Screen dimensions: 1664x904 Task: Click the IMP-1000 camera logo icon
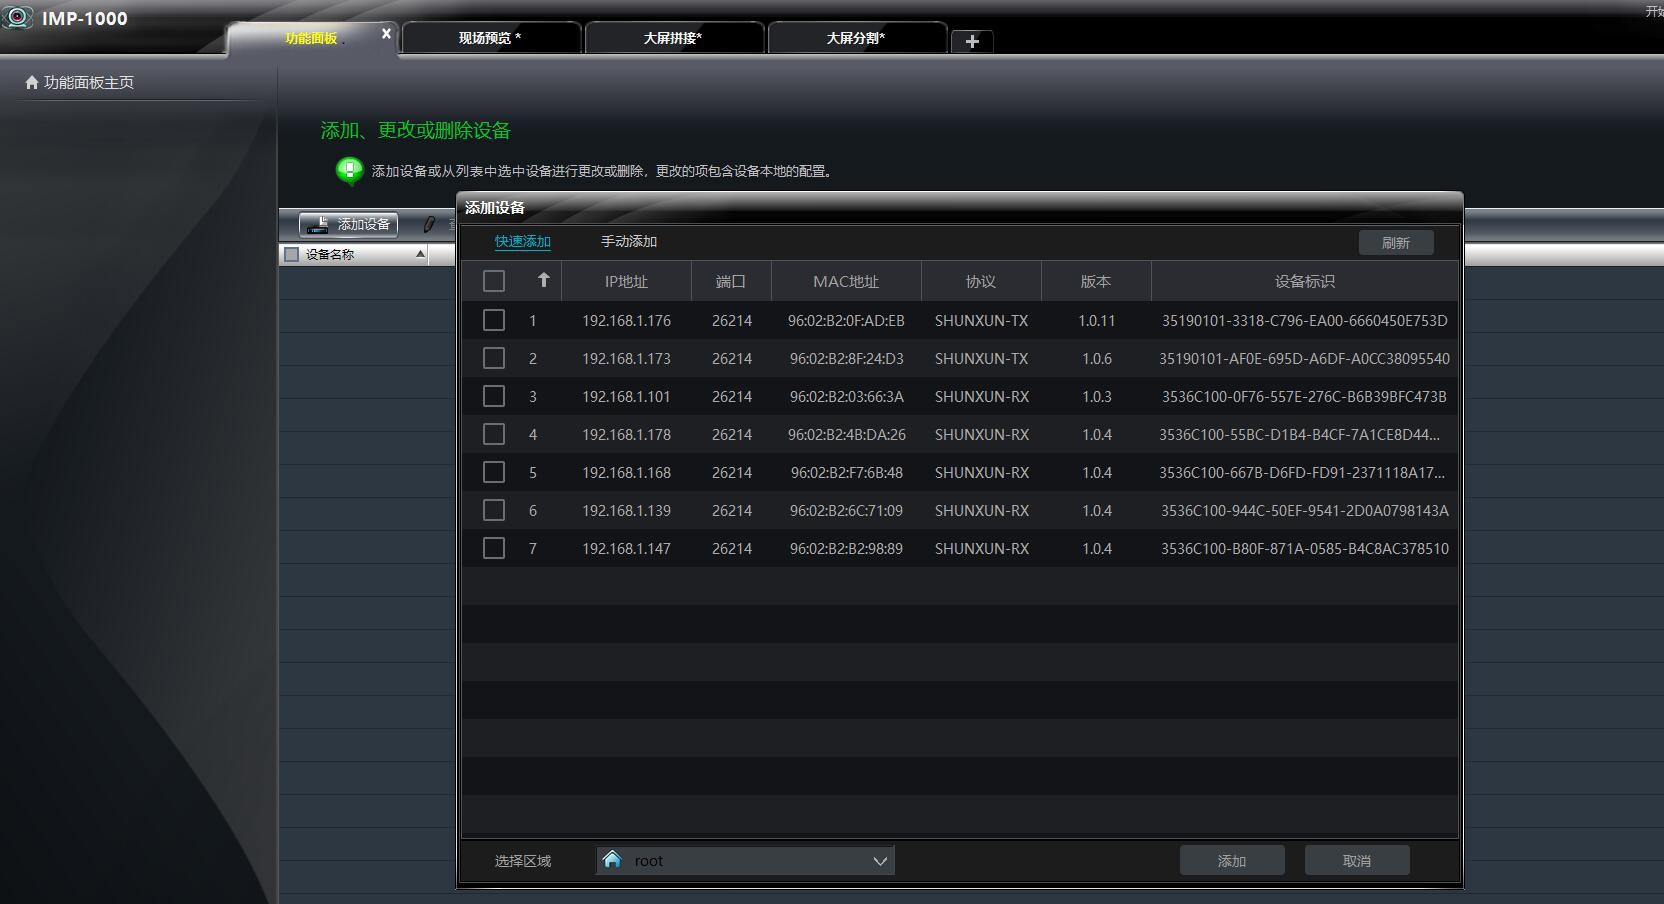point(18,18)
